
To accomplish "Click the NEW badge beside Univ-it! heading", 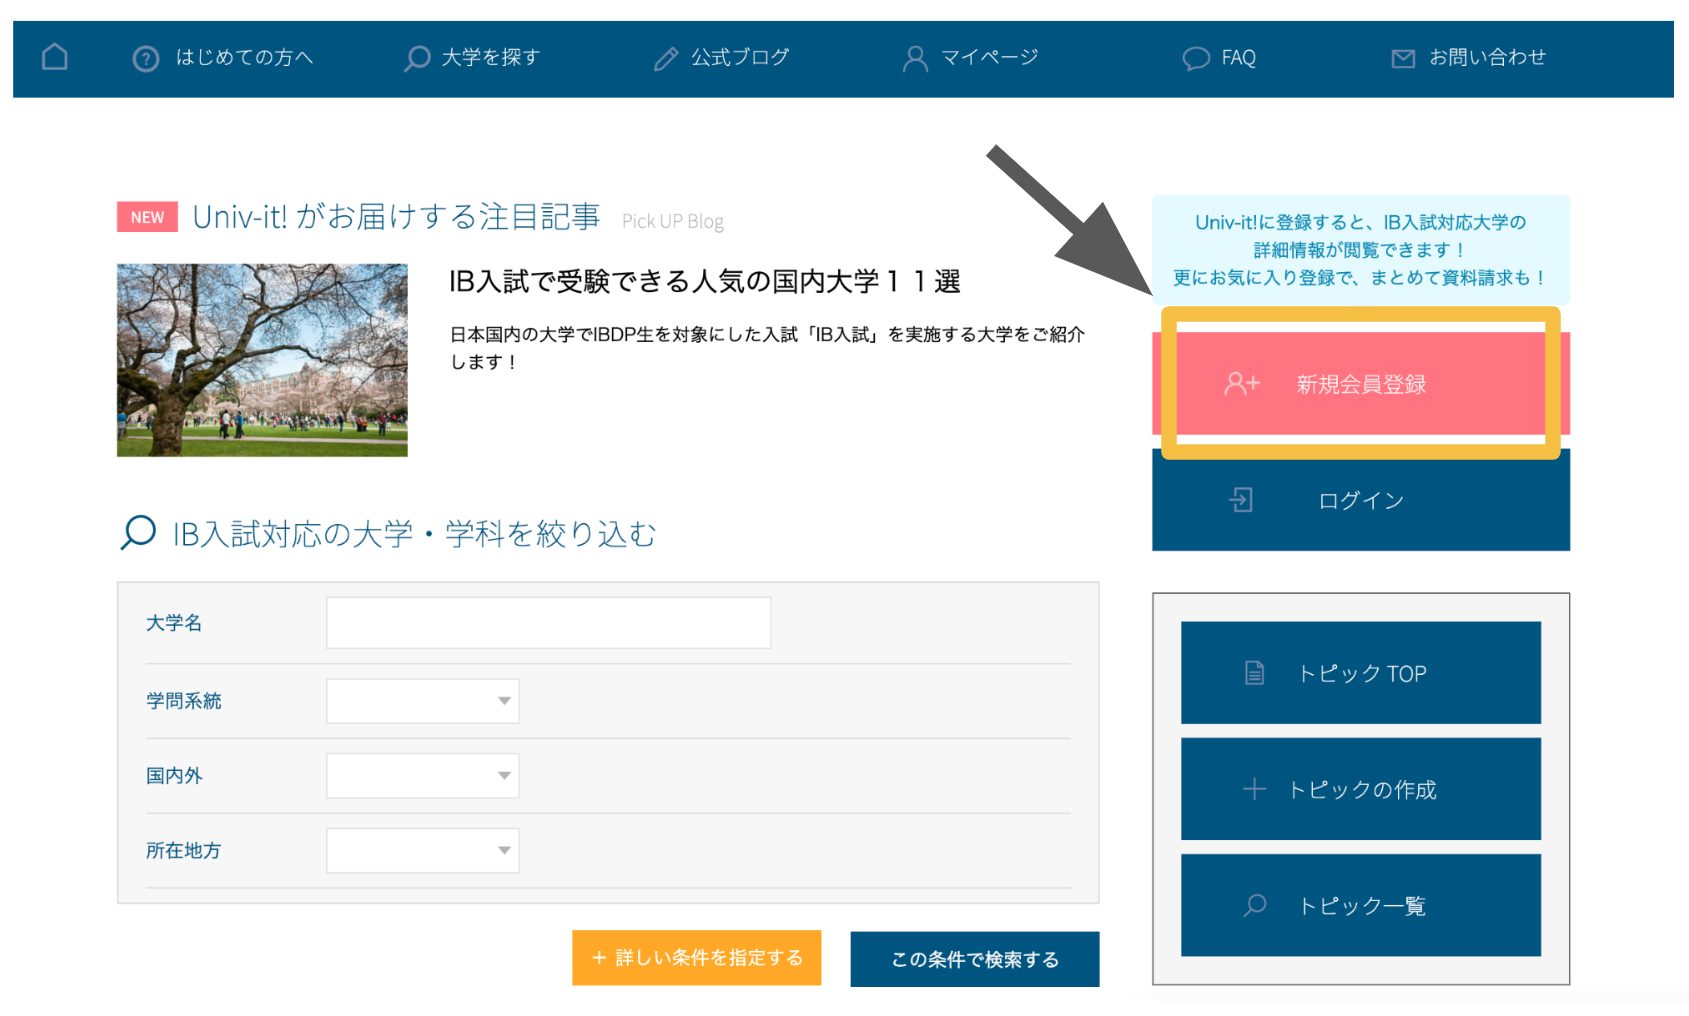I will (x=147, y=217).
